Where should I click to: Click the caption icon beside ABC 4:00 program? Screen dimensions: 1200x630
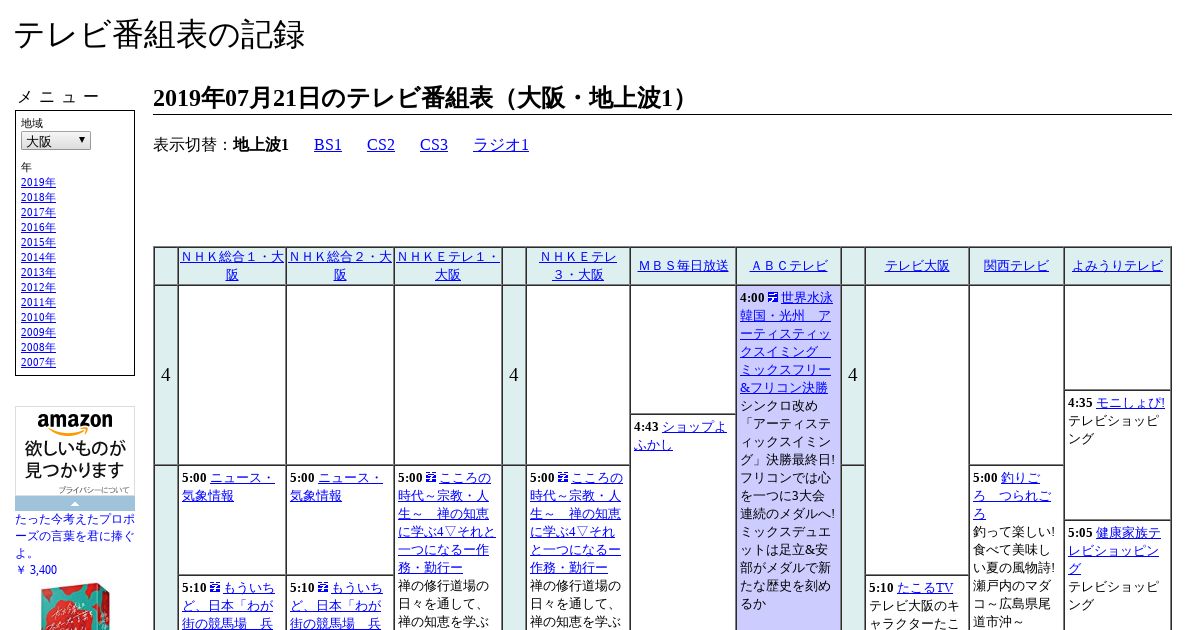pos(773,297)
